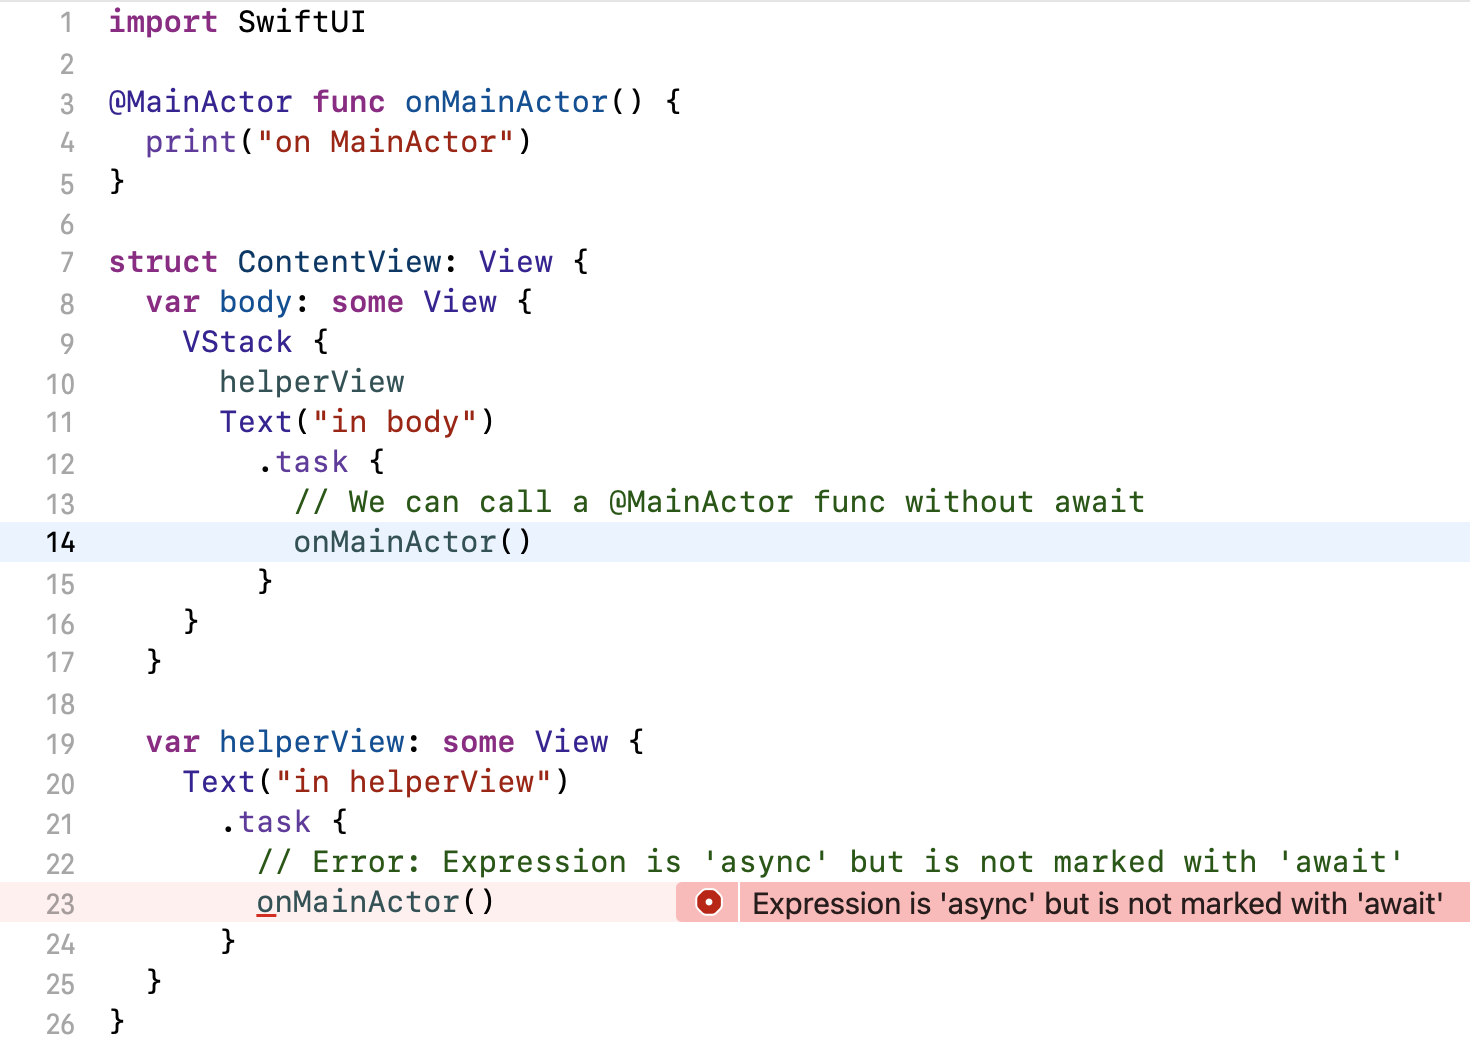Click the red error icon on line 23
The height and width of the screenshot is (1050, 1470).
coord(708,903)
